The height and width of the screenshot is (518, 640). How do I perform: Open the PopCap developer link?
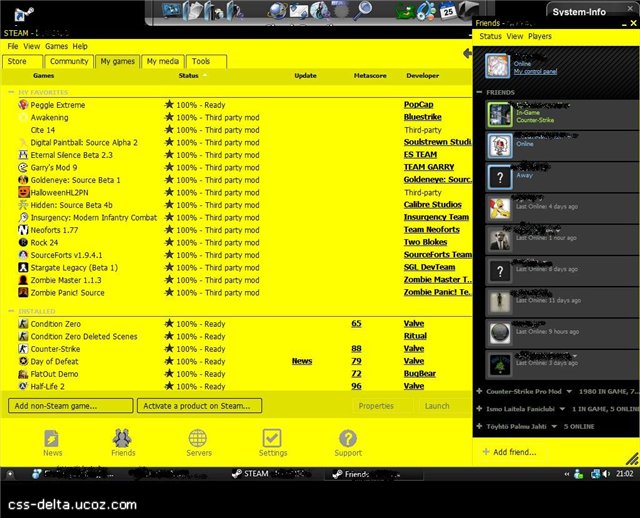(418, 104)
